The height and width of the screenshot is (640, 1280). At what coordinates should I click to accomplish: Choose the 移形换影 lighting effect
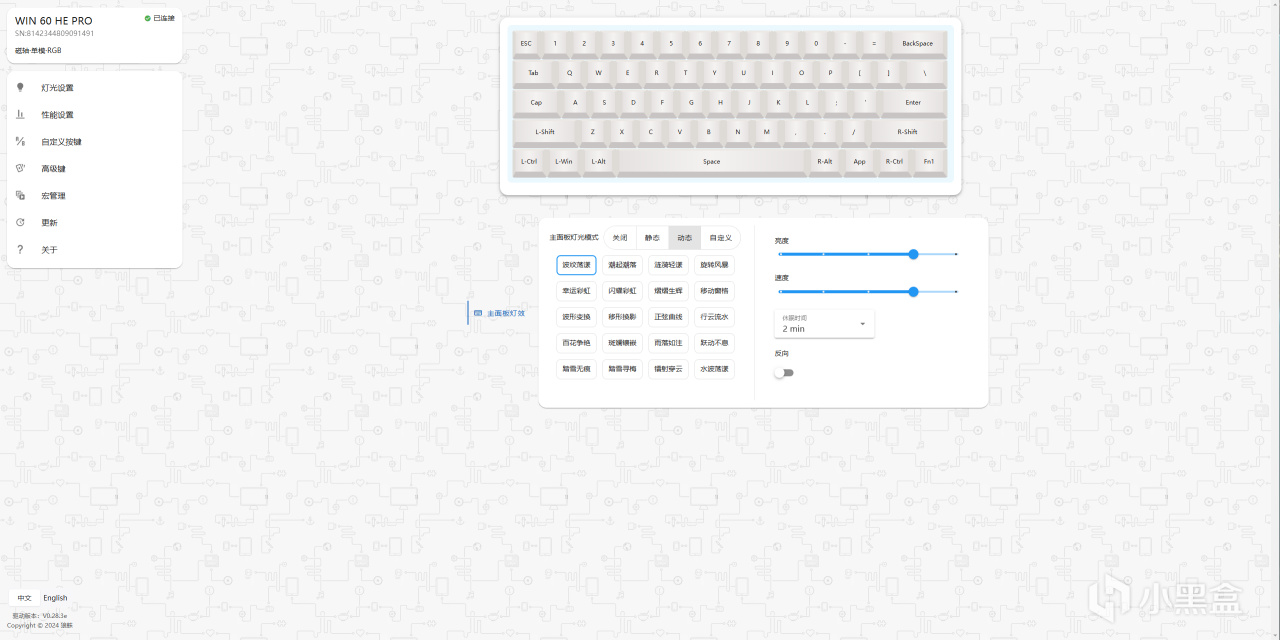click(x=622, y=317)
